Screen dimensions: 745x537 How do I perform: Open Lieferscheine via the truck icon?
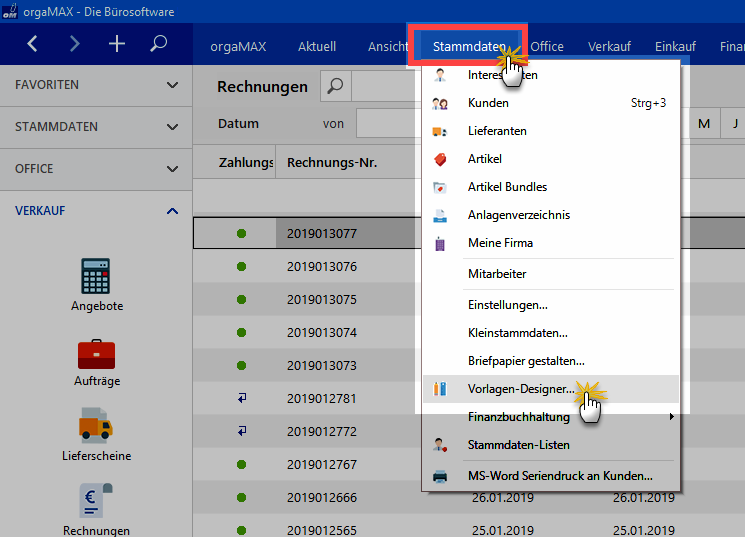96,424
